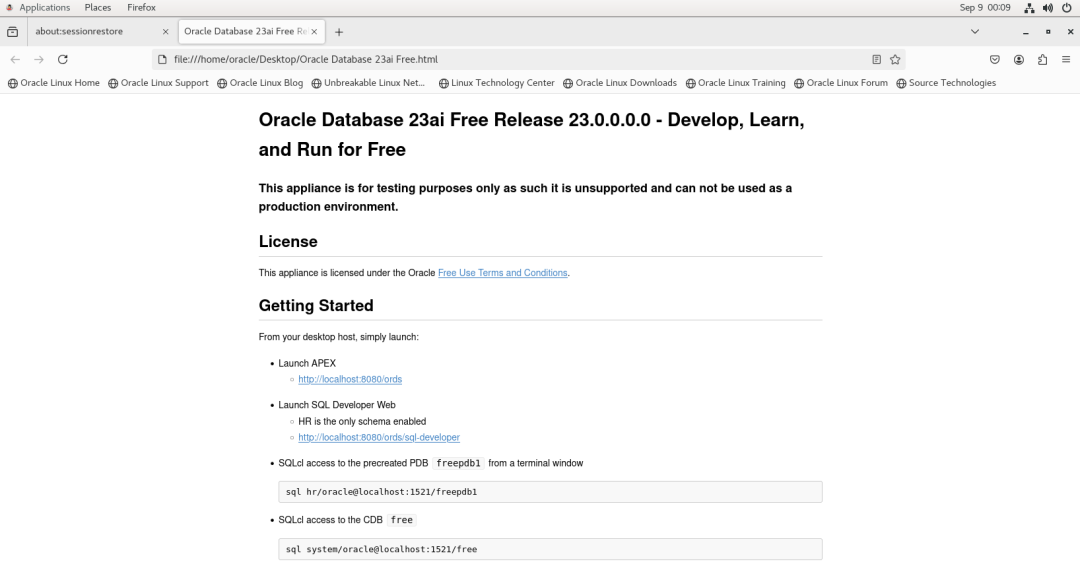Open Oracle Linux Blog bookmark
This screenshot has height=576, width=1080.
(260, 83)
